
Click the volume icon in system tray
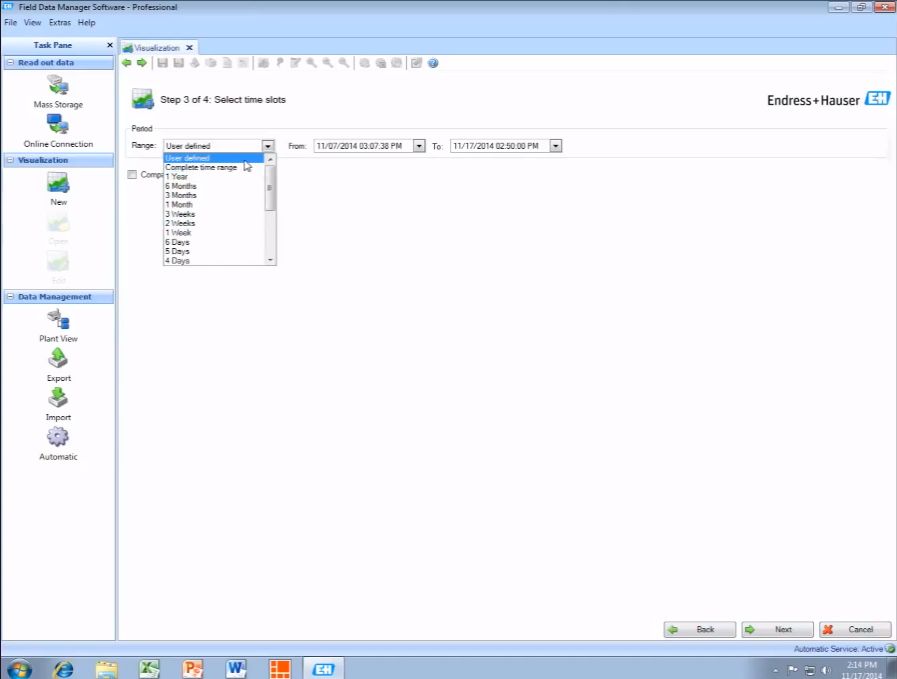(826, 670)
